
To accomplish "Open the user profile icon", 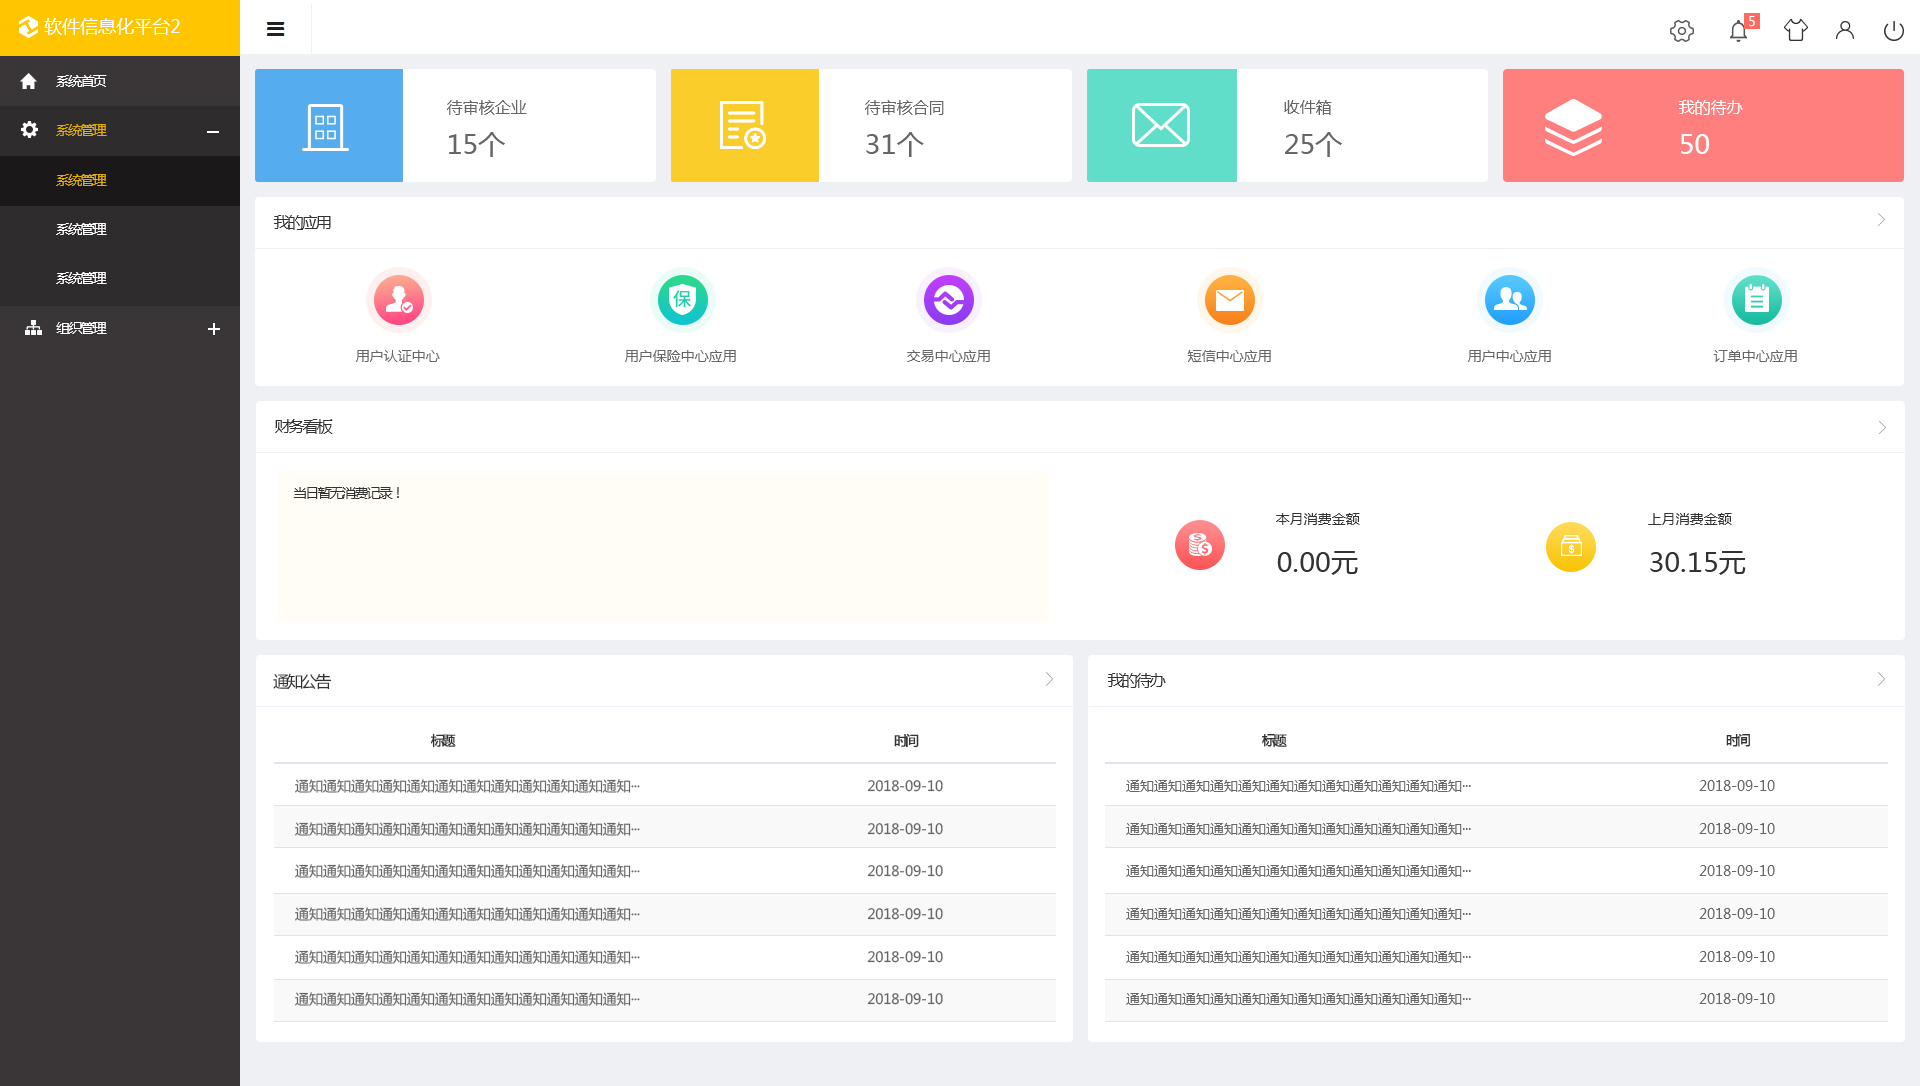I will (1844, 30).
